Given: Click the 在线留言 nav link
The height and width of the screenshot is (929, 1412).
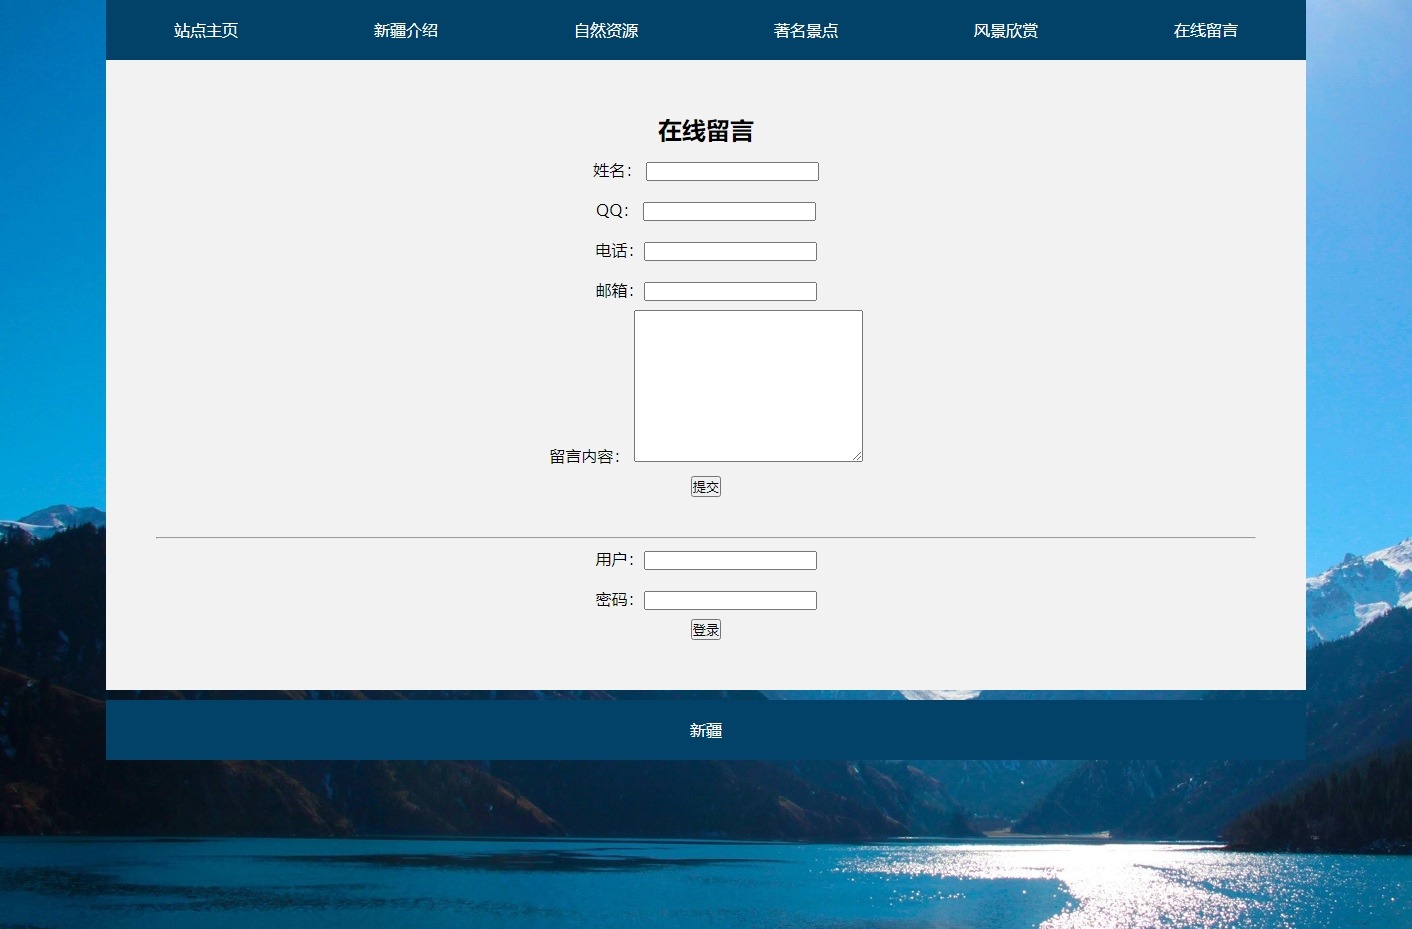Looking at the screenshot, I should [x=1206, y=30].
